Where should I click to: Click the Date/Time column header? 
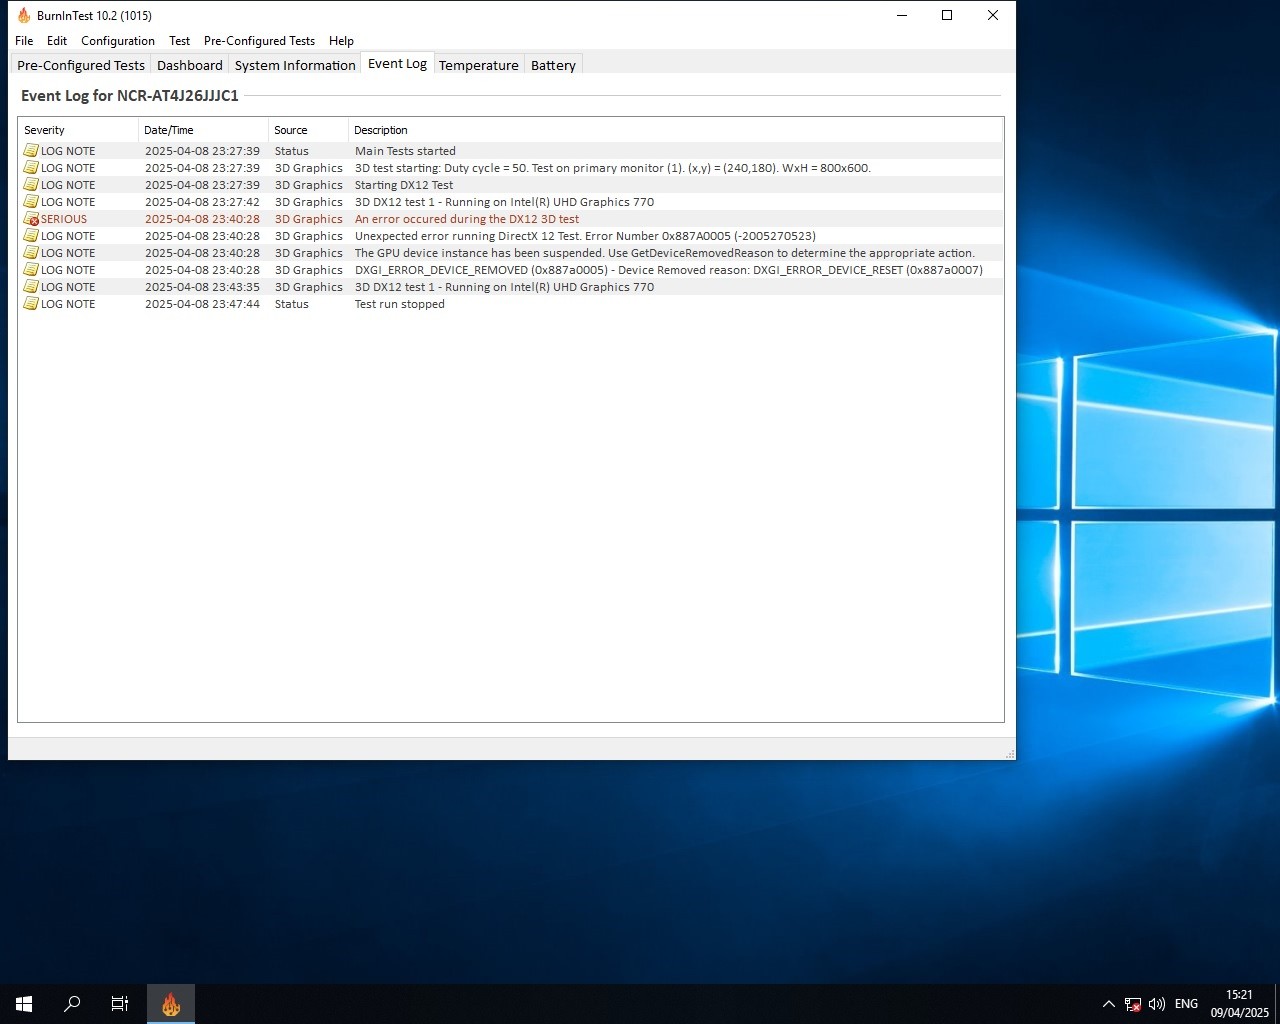(x=203, y=130)
